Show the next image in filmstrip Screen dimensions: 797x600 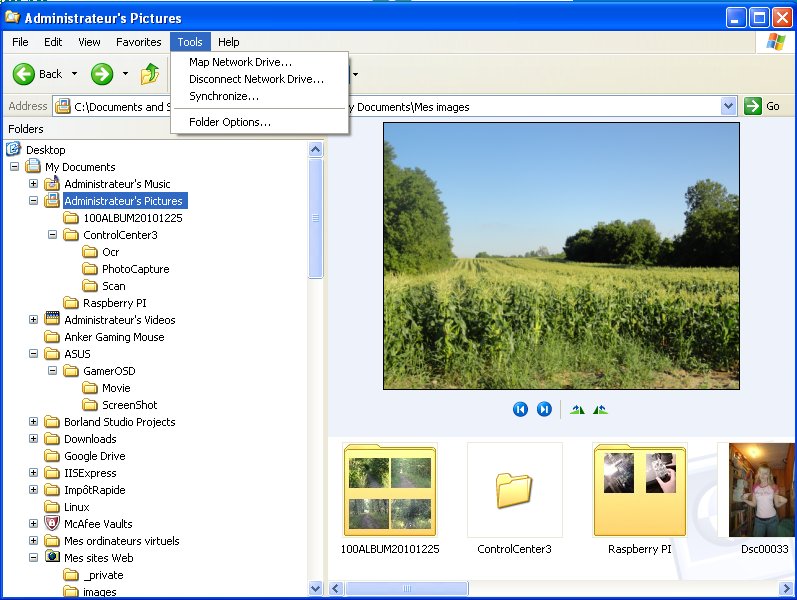[544, 409]
